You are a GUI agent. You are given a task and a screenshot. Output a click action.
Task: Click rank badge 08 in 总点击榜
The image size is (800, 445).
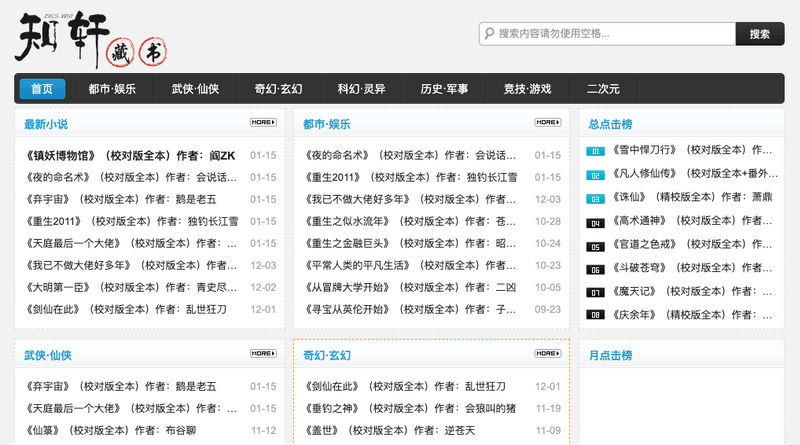coord(595,315)
